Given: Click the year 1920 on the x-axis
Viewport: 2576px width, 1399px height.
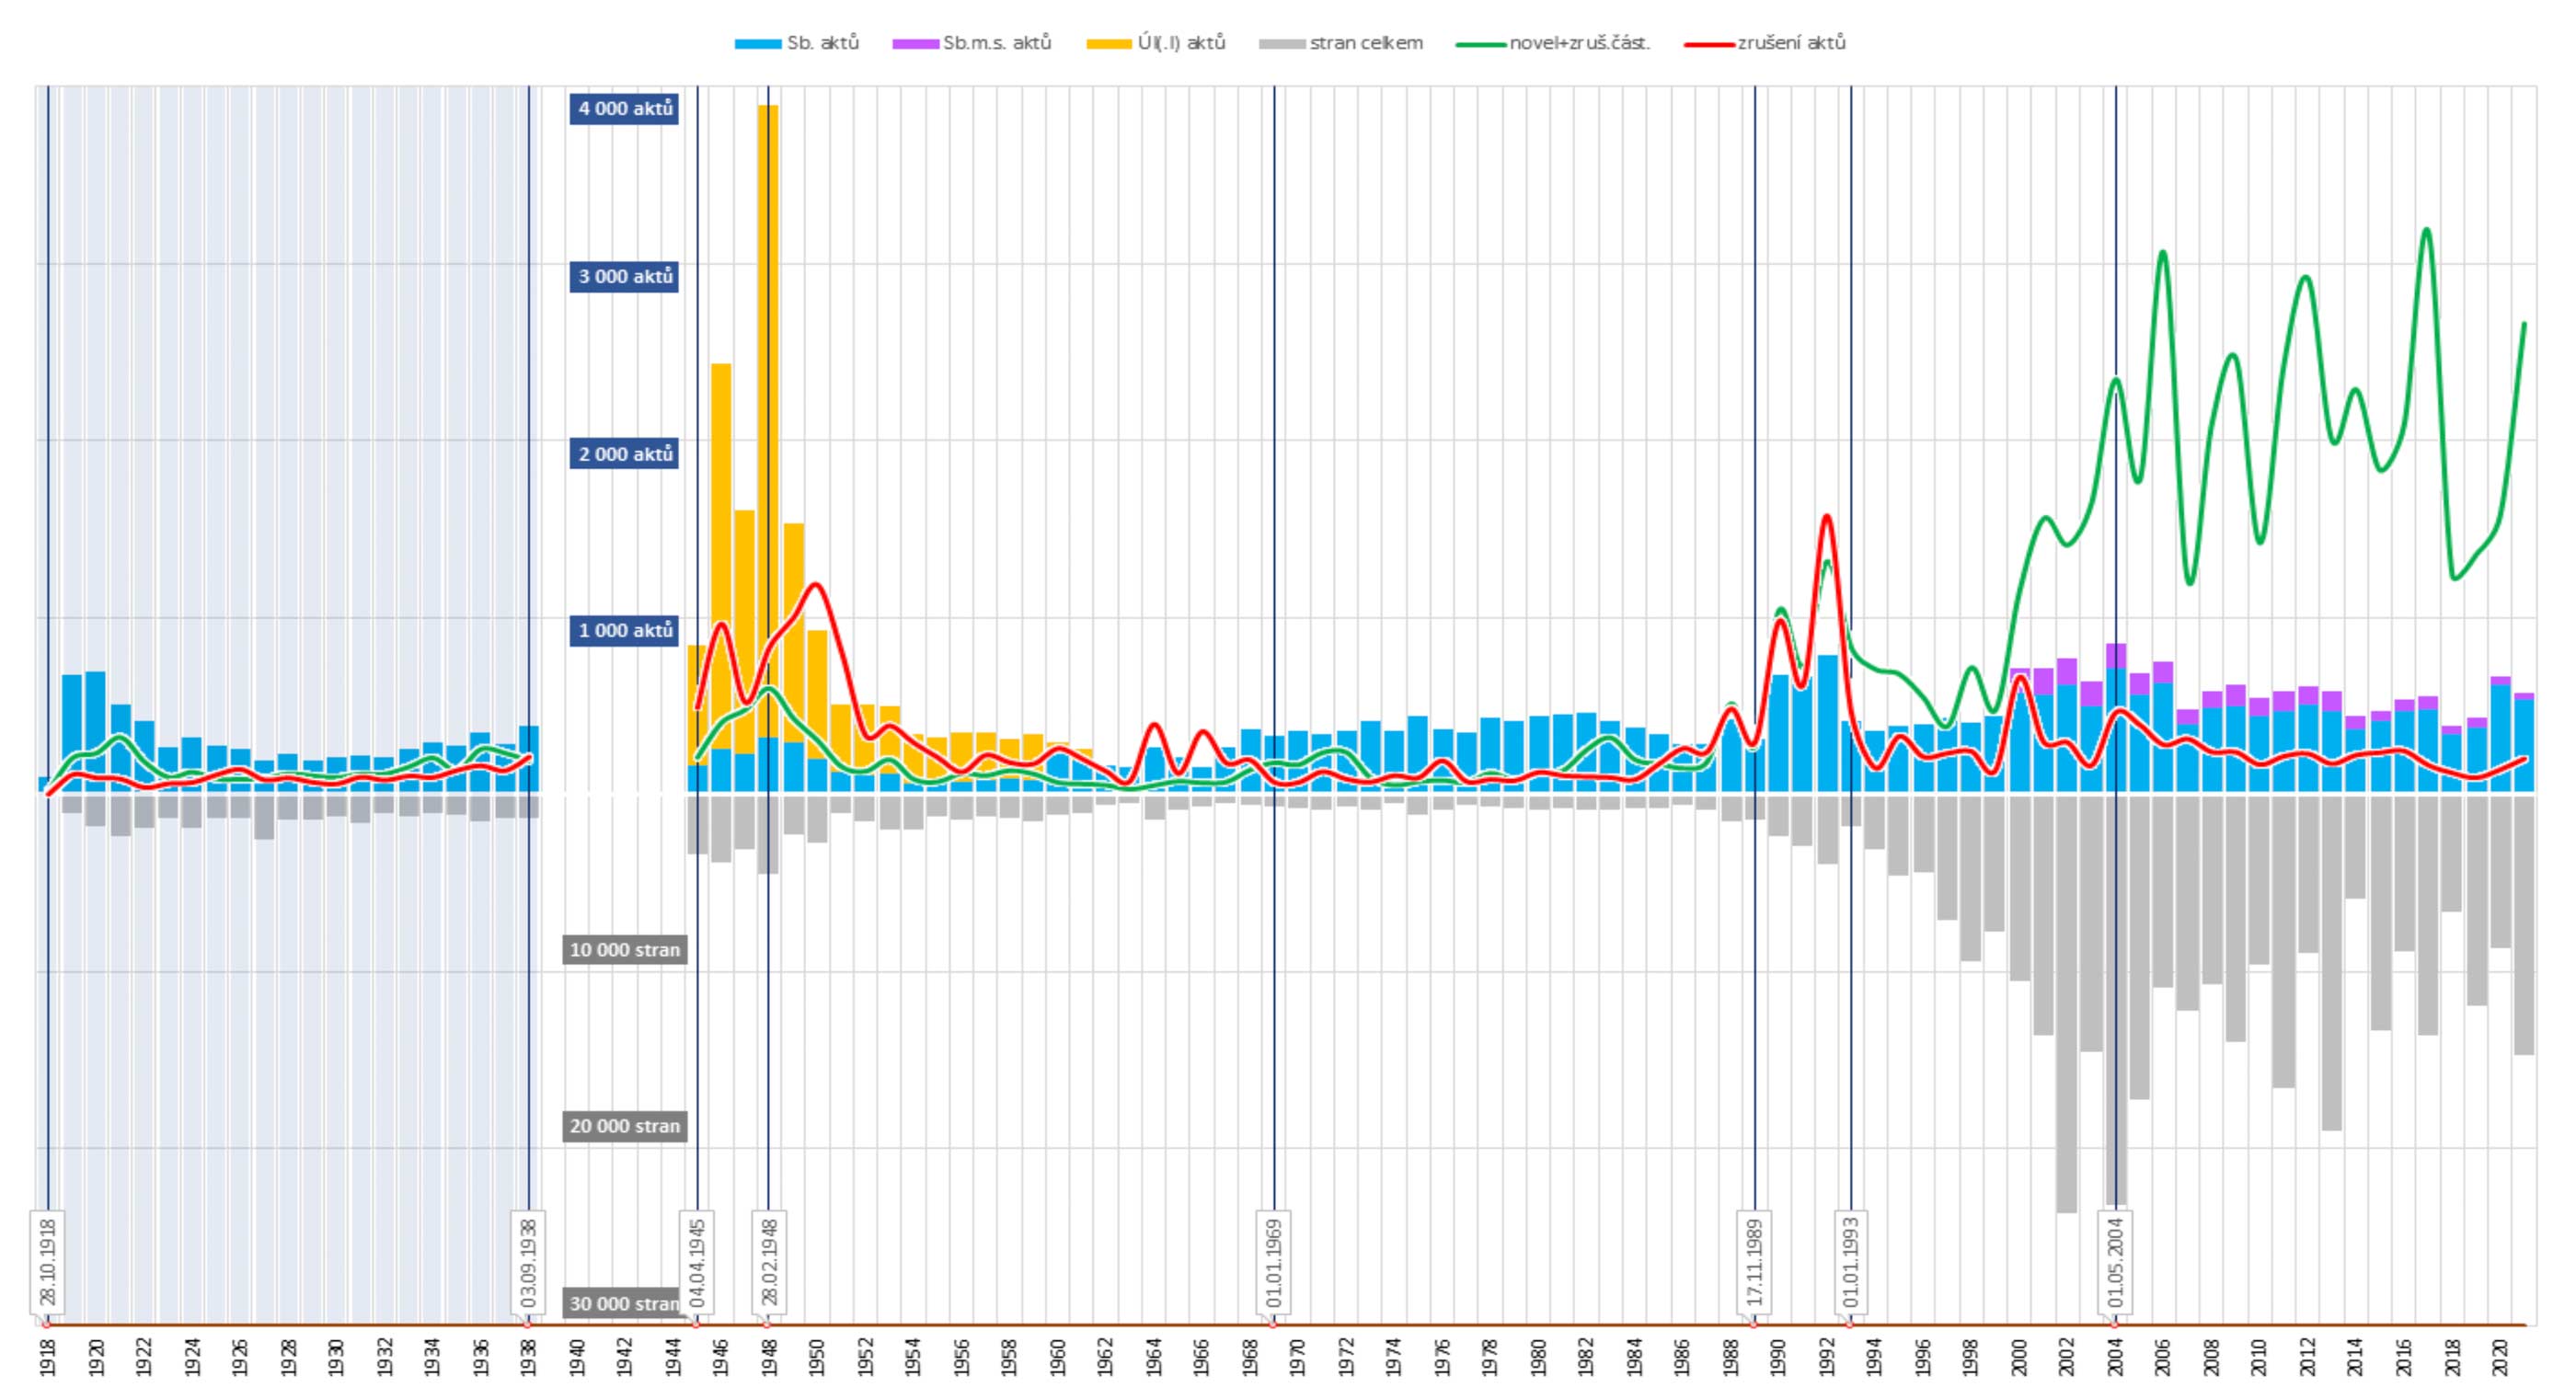Looking at the screenshot, I should [96, 1357].
